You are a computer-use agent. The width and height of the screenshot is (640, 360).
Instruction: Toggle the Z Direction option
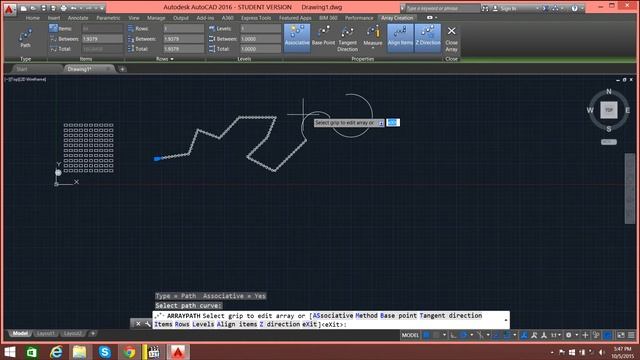[x=428, y=38]
